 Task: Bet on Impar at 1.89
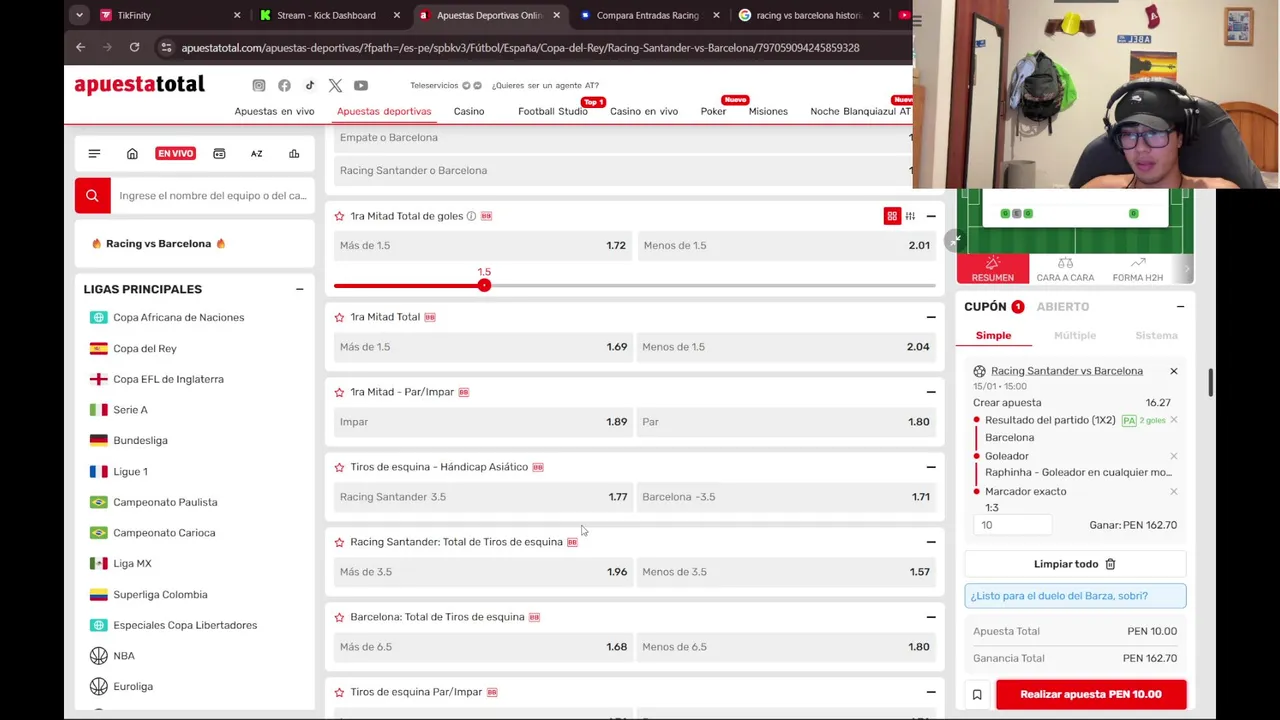pos(483,422)
